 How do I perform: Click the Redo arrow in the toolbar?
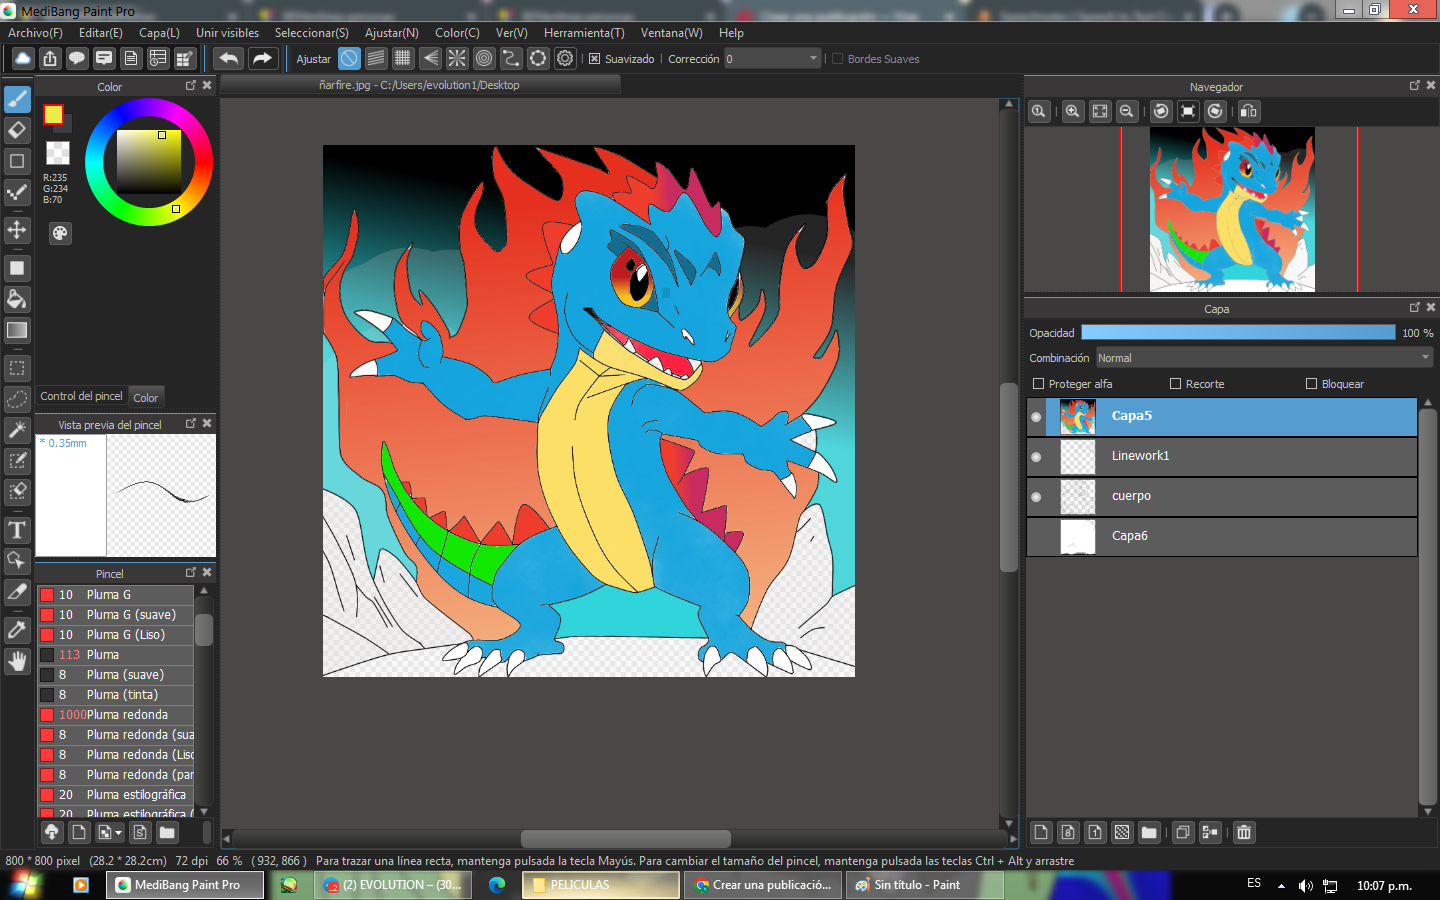(x=262, y=58)
